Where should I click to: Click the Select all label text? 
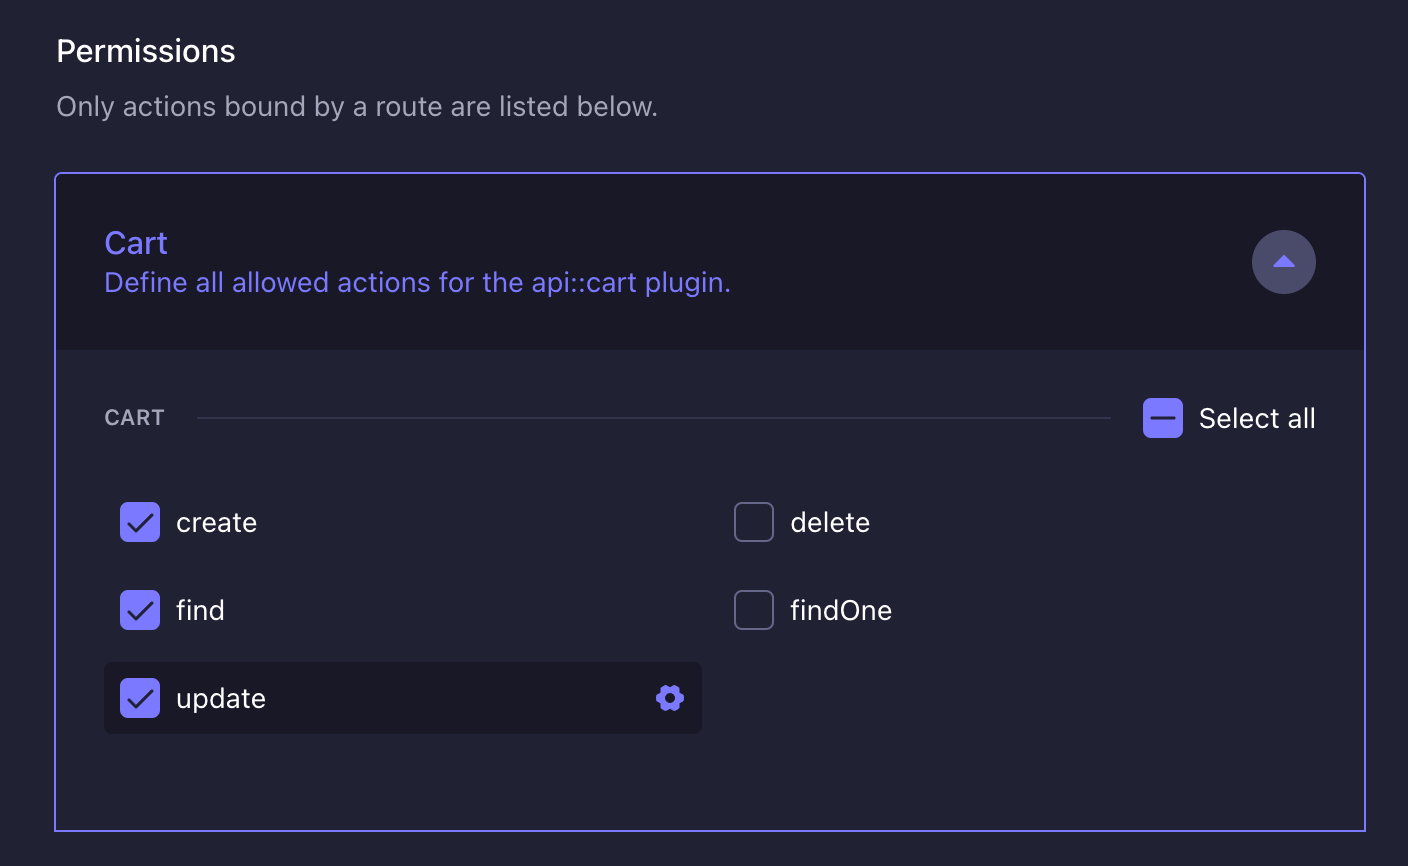click(x=1257, y=418)
